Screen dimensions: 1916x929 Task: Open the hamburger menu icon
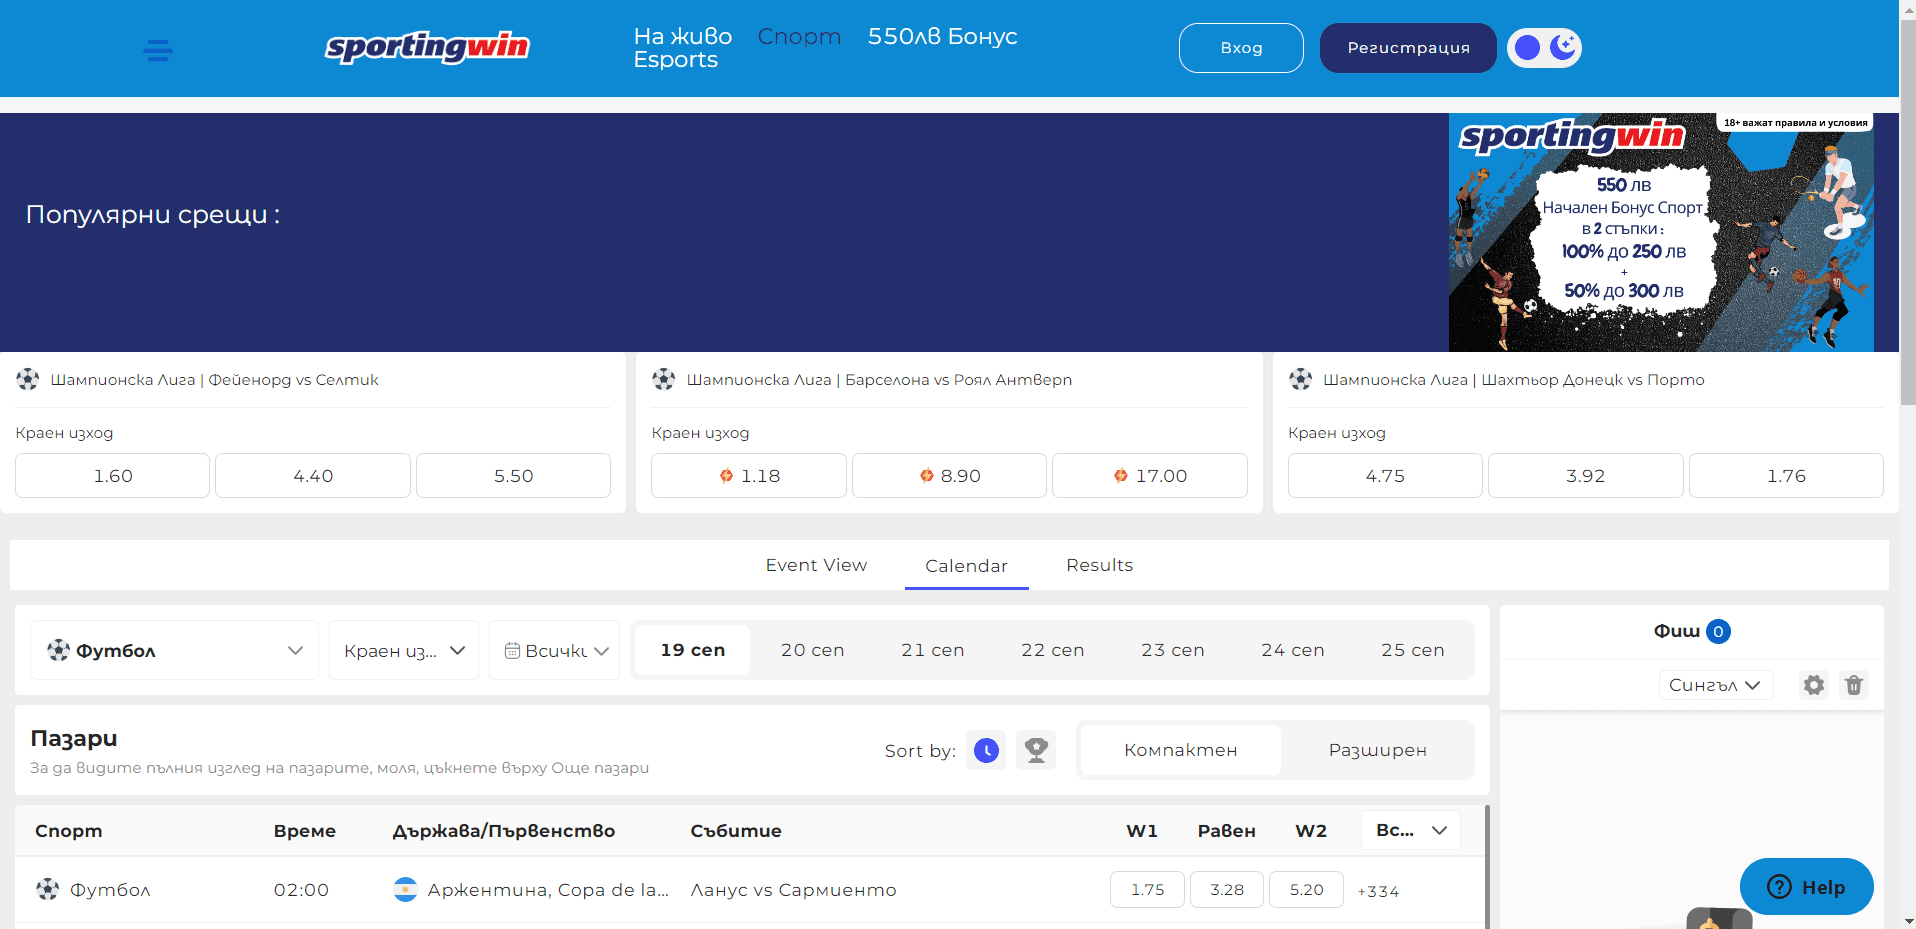point(157,50)
